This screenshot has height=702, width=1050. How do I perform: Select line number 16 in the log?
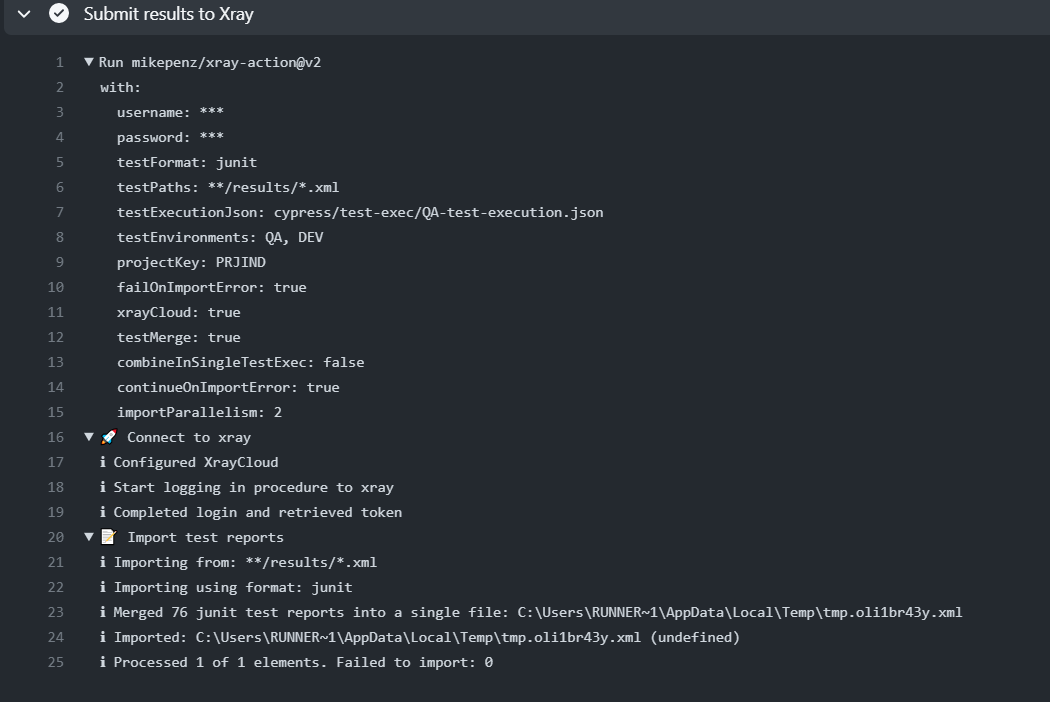56,437
